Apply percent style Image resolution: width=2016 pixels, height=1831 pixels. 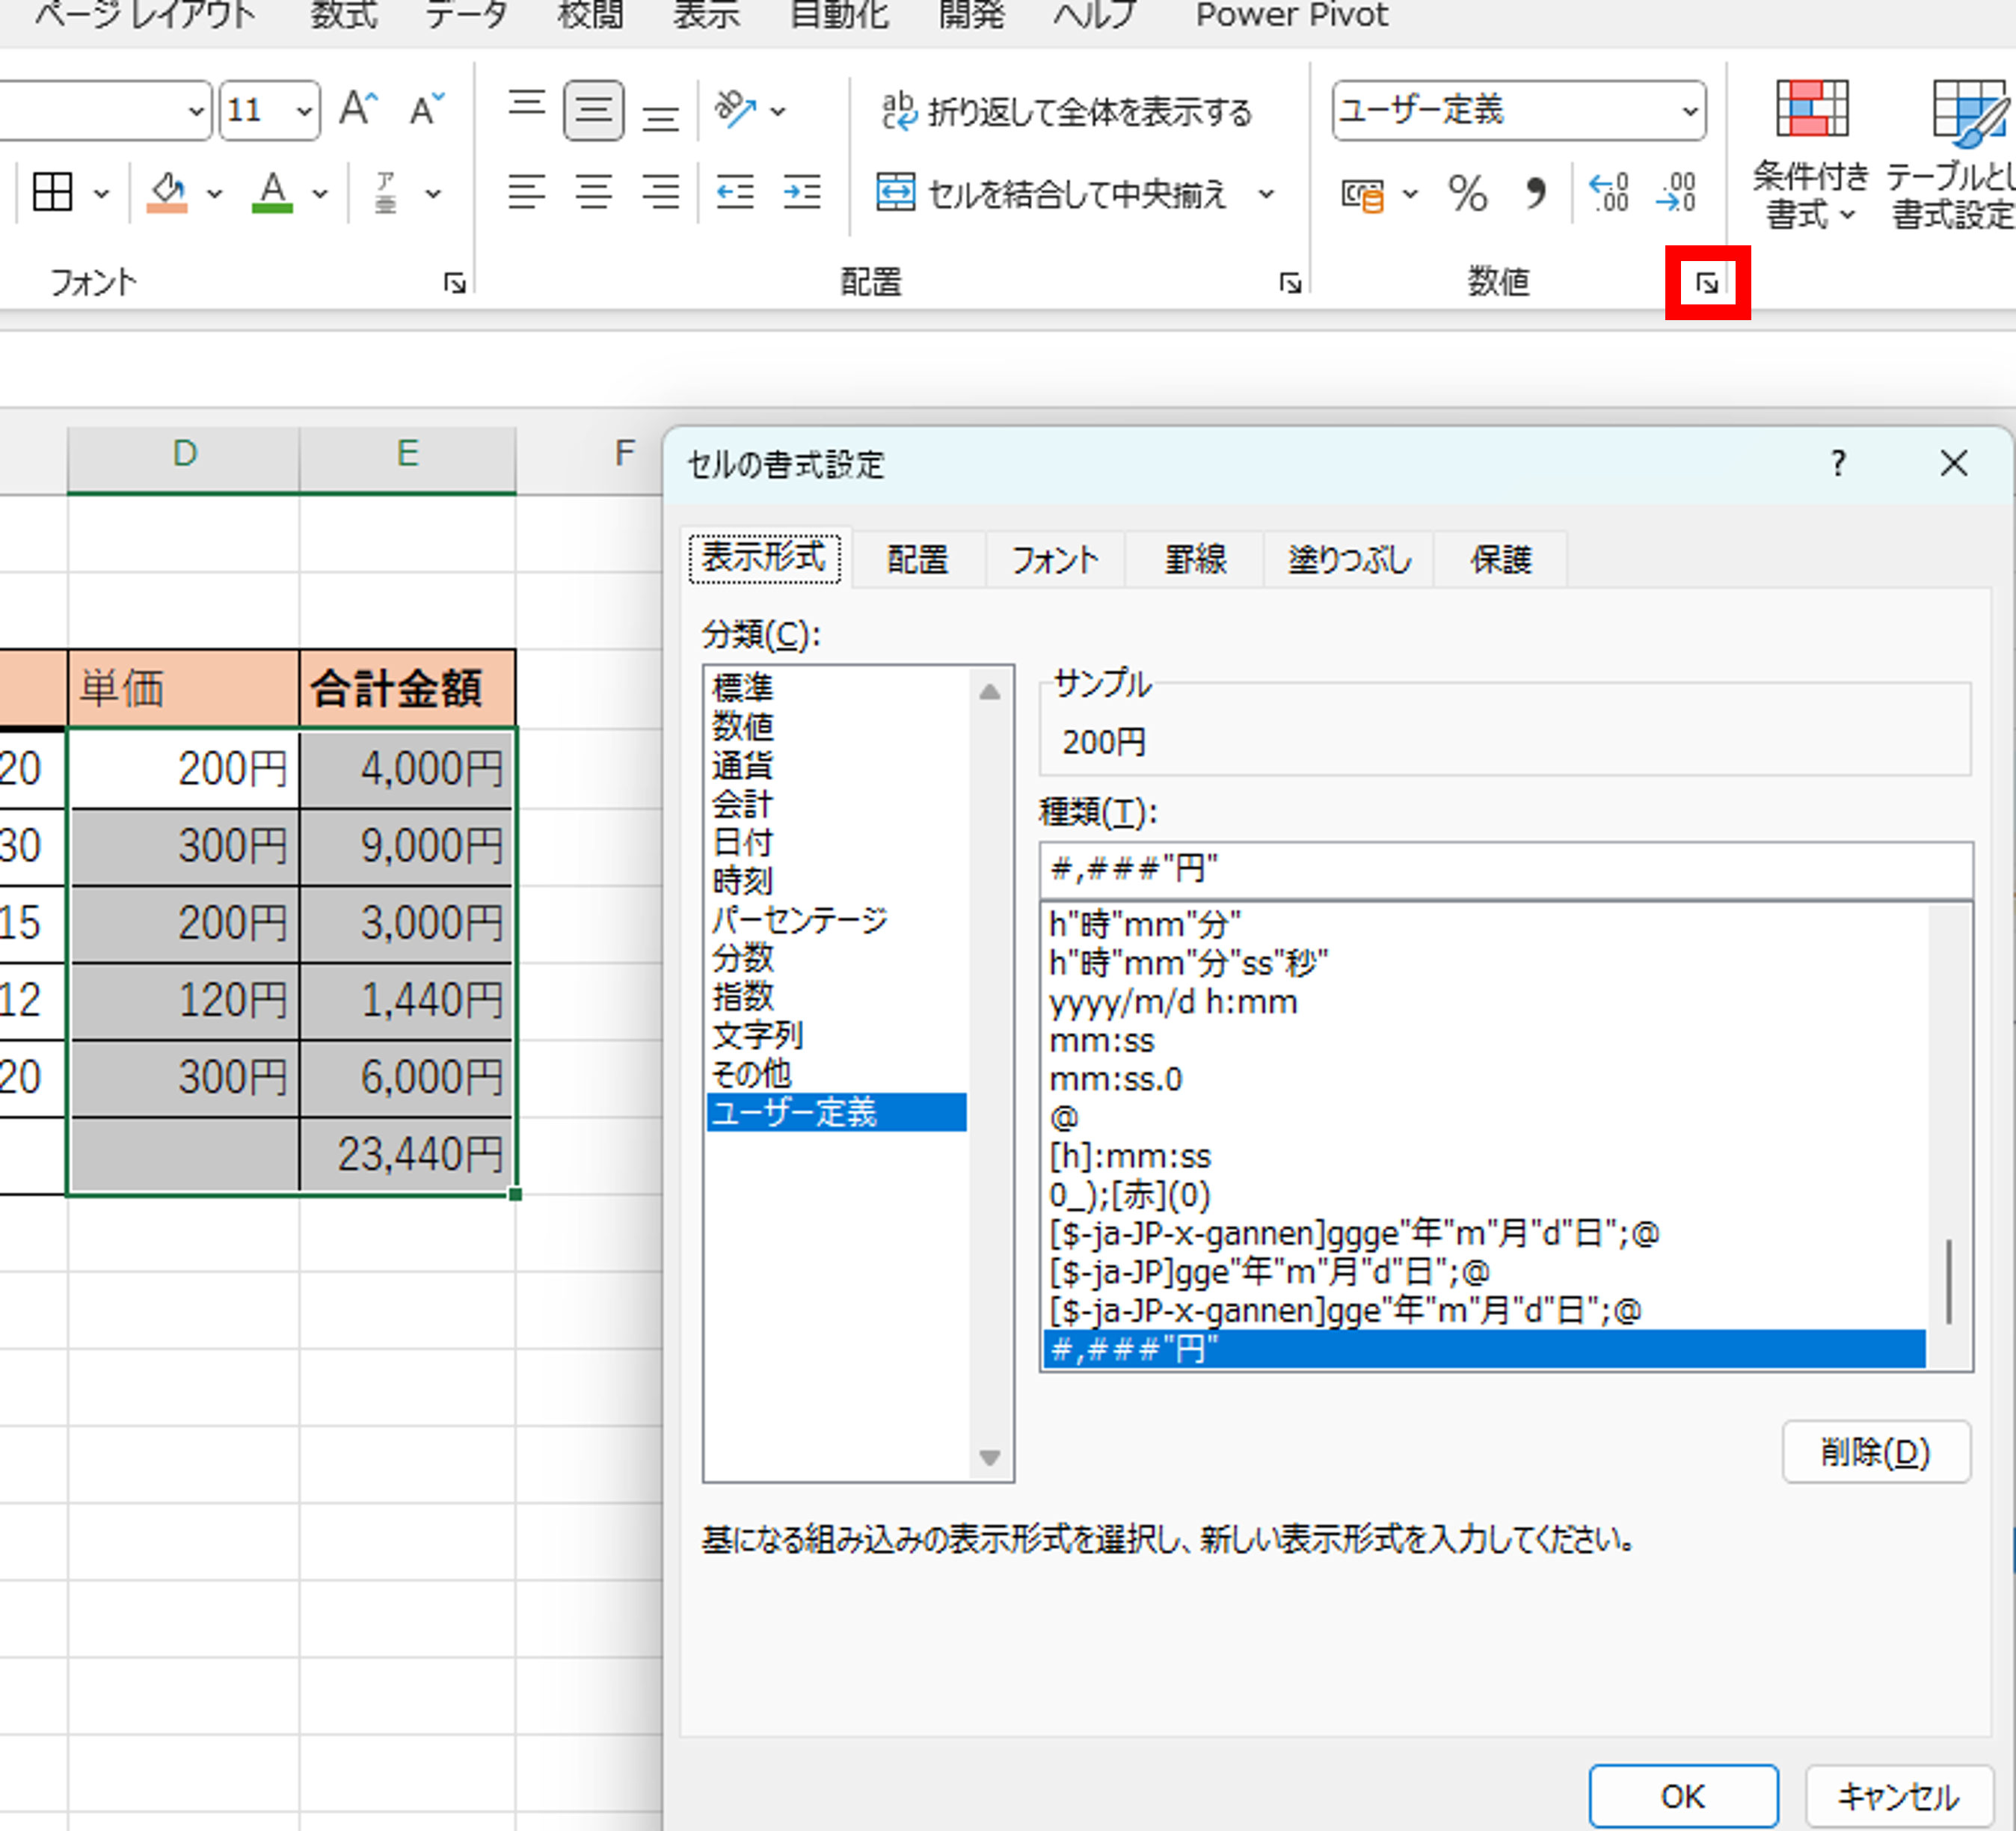point(1467,193)
